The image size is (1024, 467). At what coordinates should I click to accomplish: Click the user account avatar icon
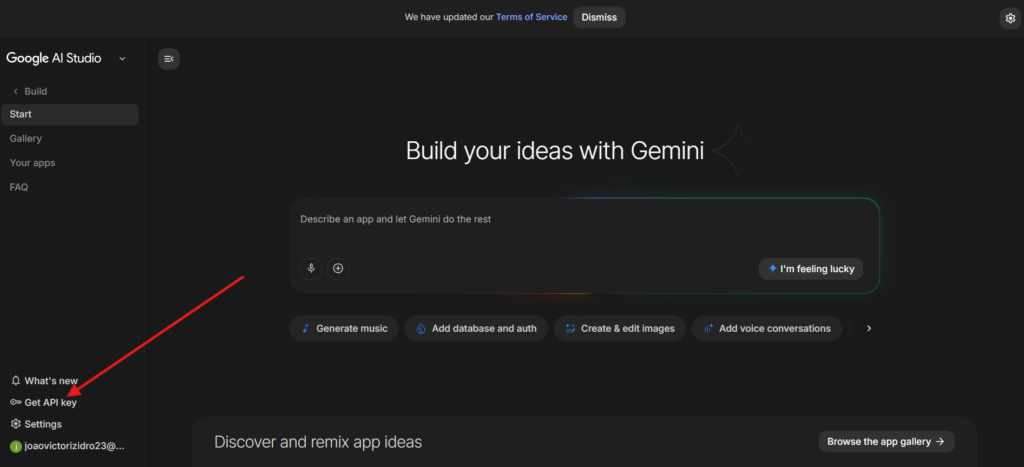tap(15, 446)
